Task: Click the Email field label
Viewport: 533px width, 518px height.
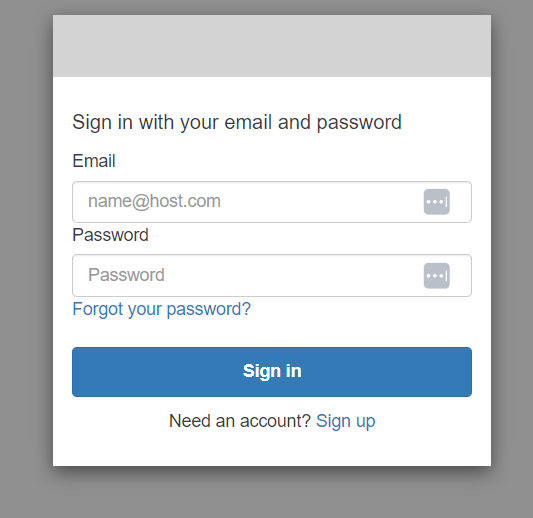Action: tap(94, 161)
